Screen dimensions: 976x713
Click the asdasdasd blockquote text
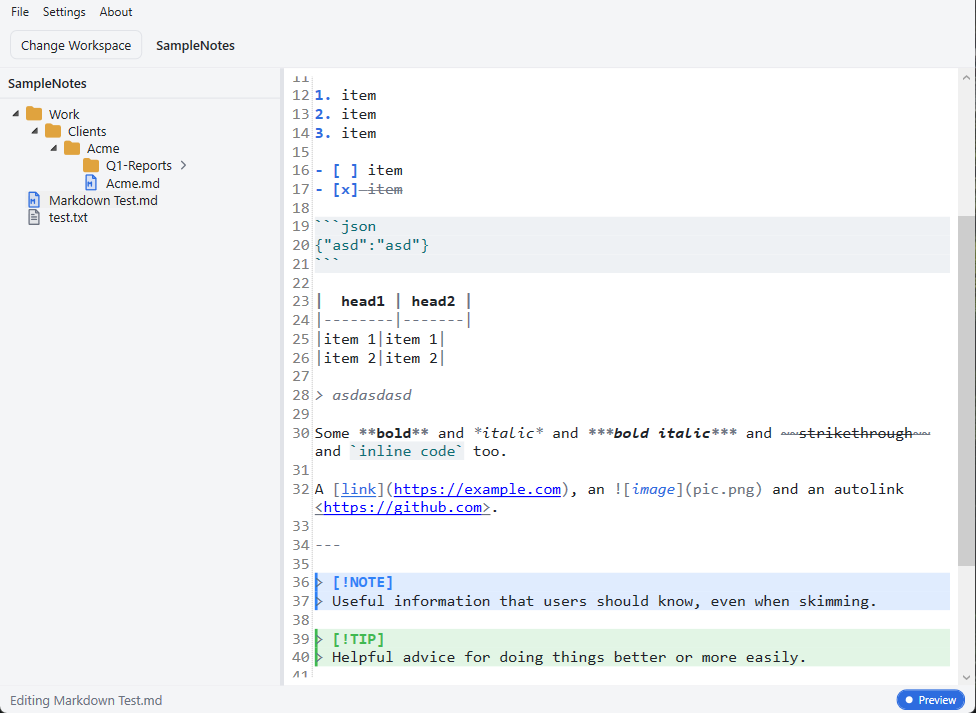tap(372, 395)
